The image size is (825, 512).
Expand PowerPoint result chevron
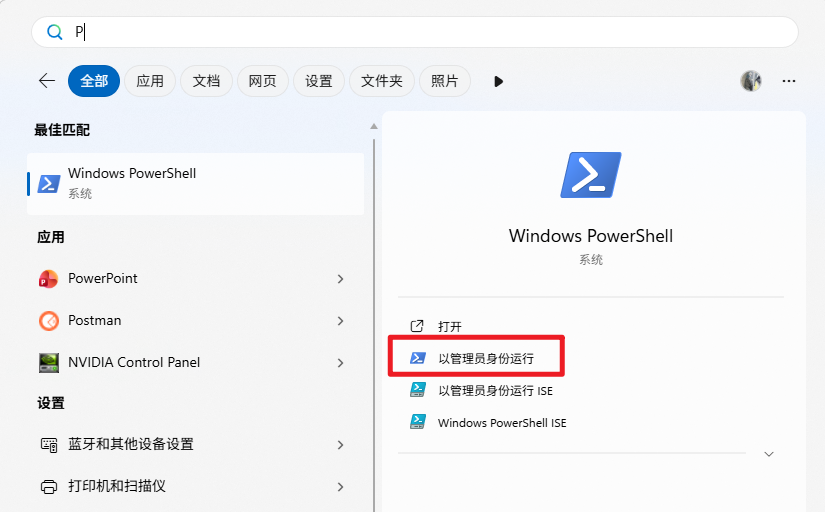(340, 279)
